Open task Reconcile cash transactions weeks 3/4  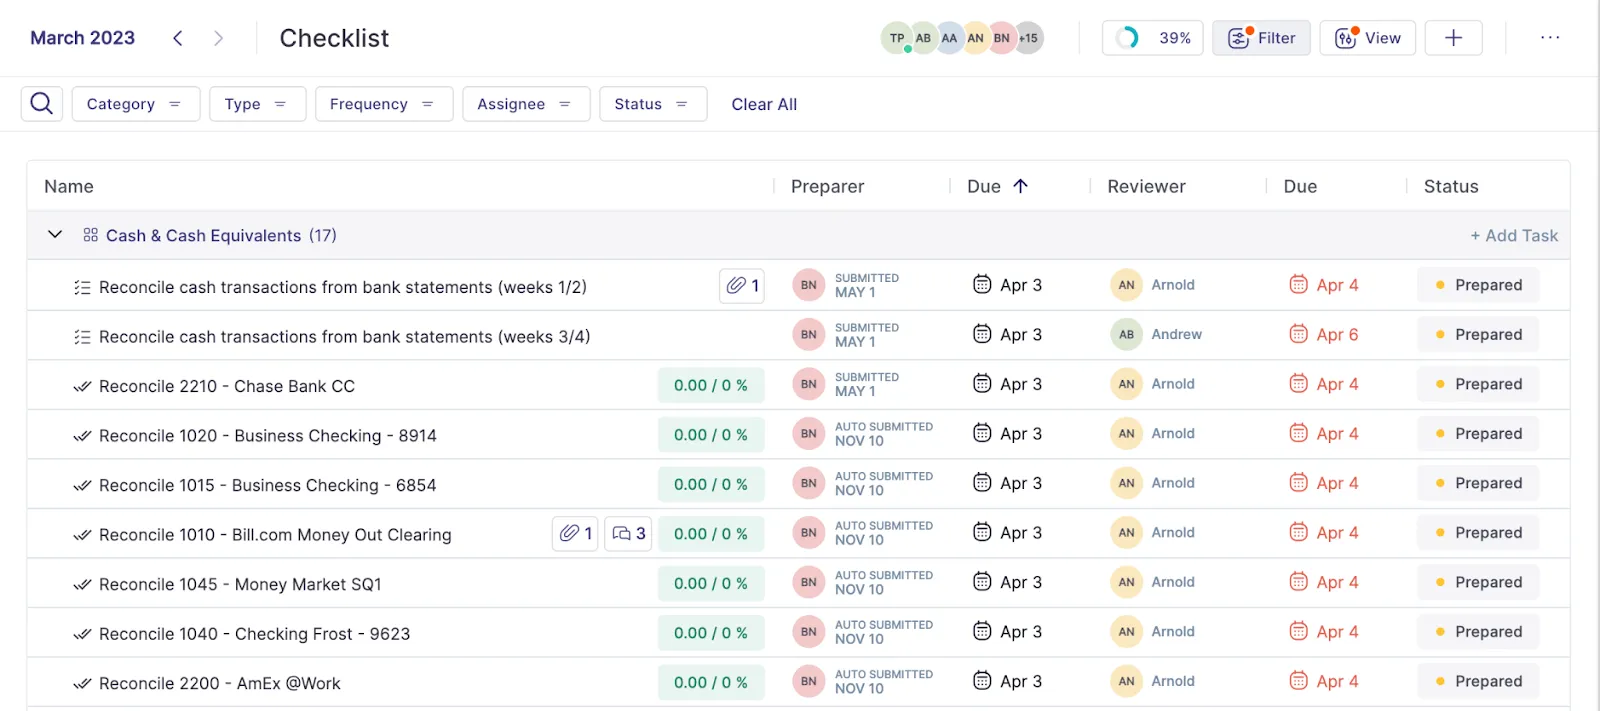(344, 337)
